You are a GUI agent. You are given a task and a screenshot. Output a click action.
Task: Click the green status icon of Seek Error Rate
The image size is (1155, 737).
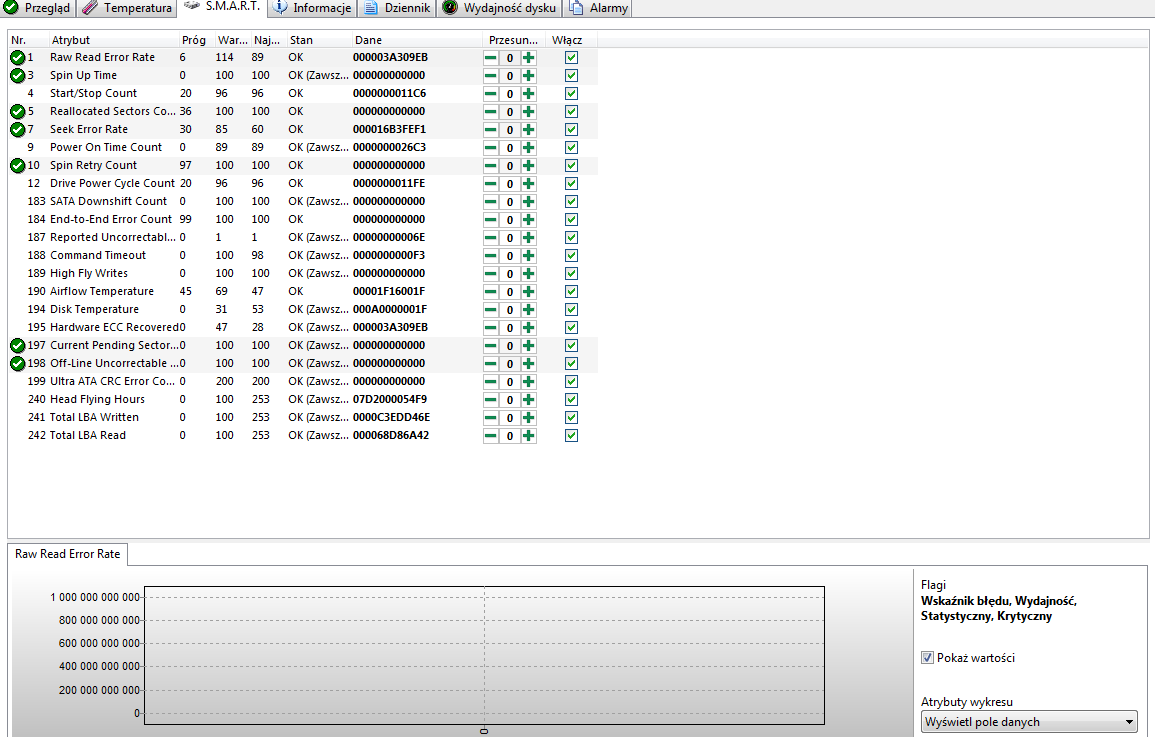tap(18, 130)
